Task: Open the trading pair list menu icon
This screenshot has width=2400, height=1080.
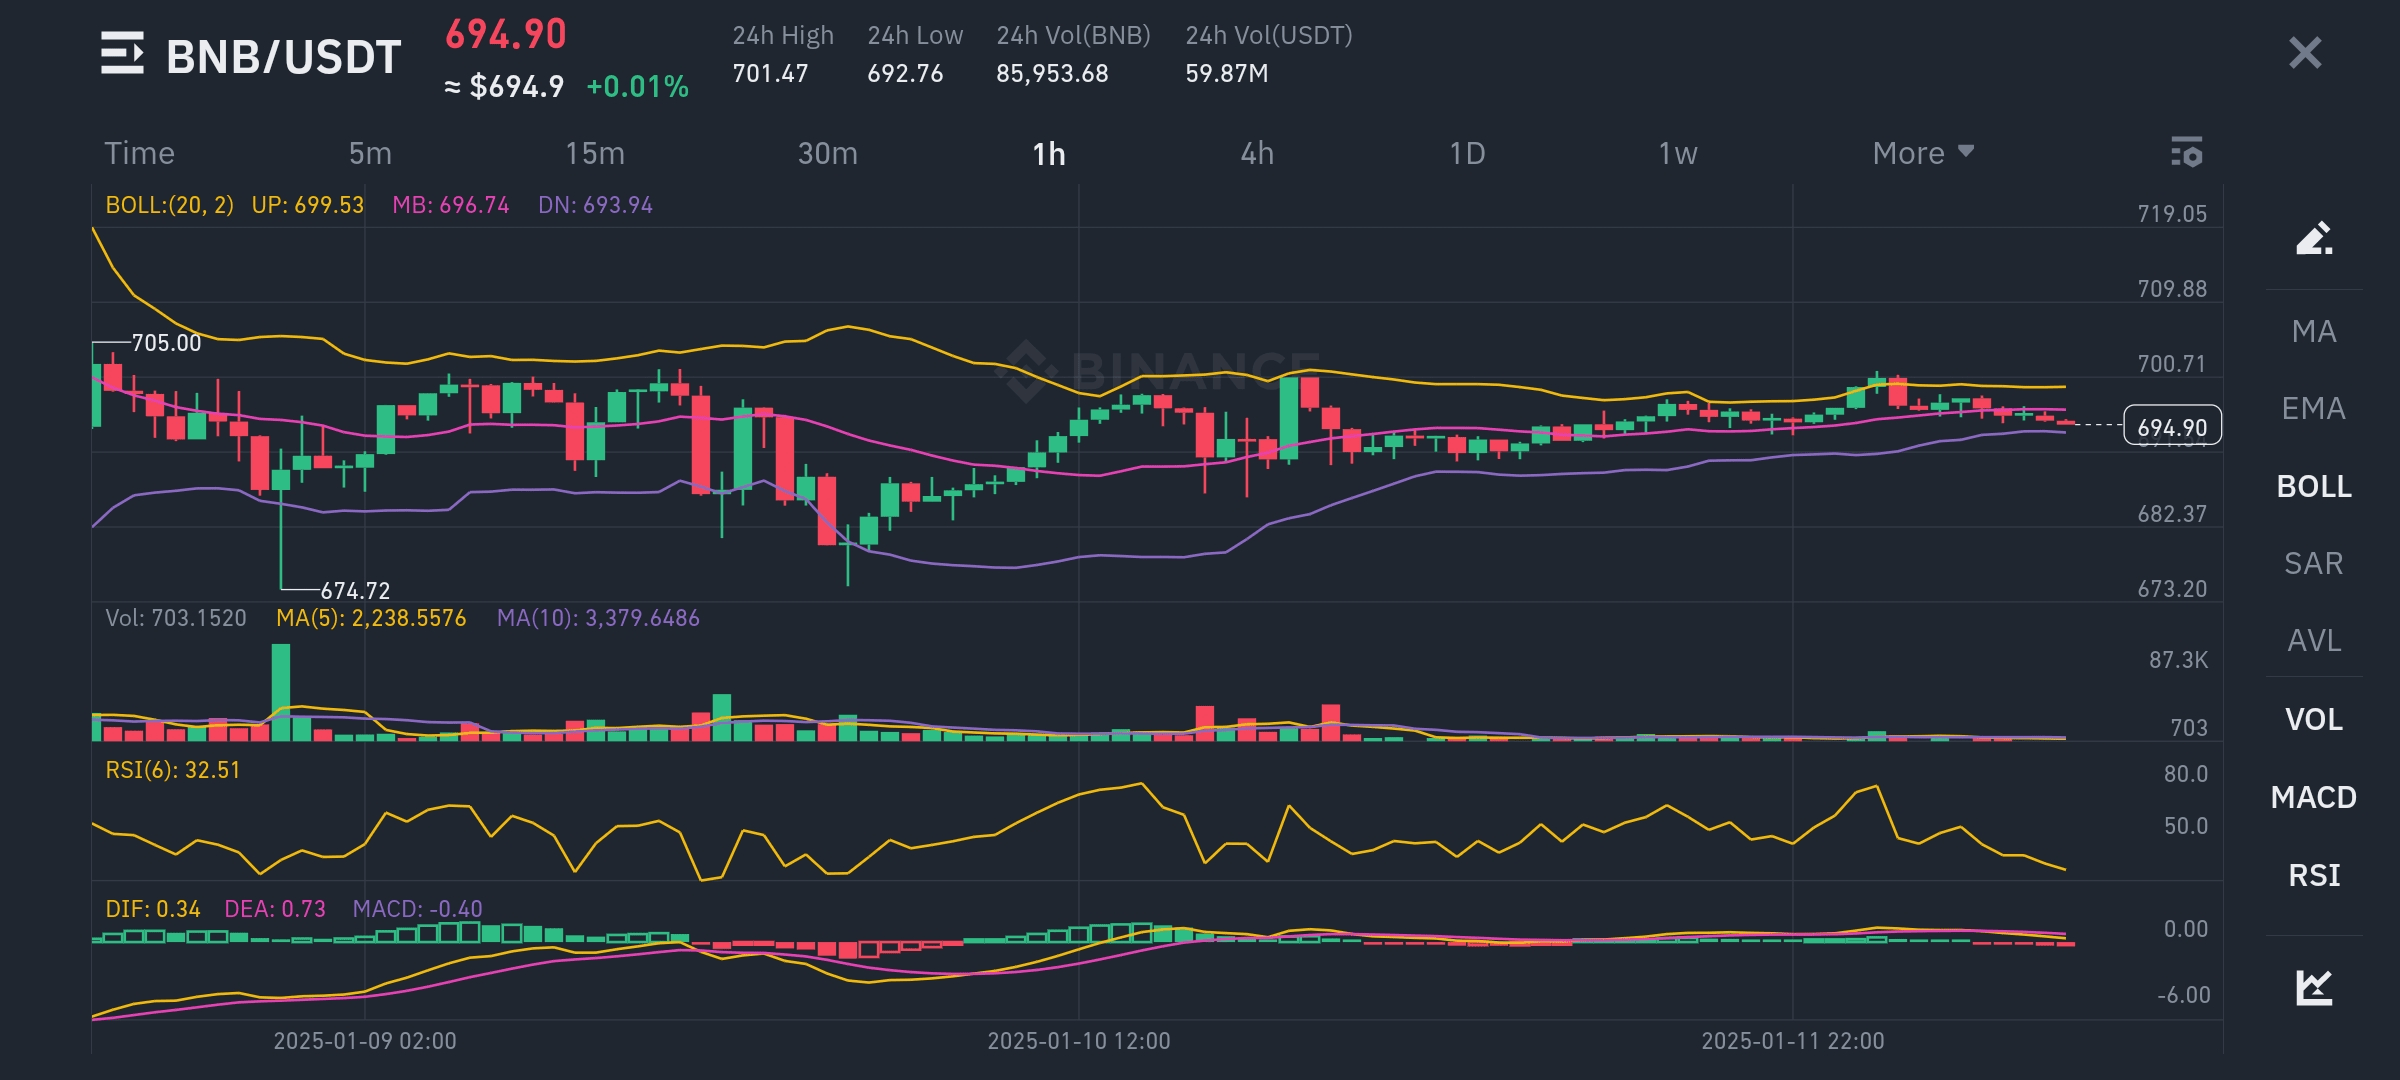Action: click(122, 54)
